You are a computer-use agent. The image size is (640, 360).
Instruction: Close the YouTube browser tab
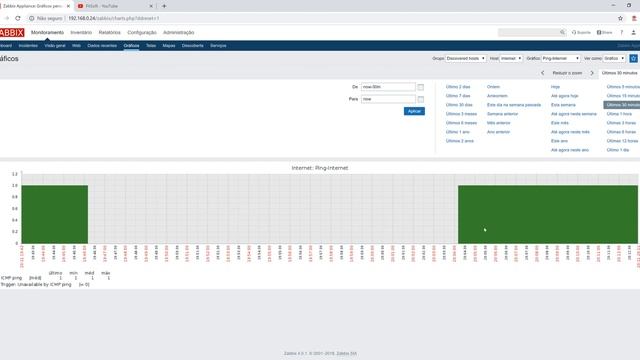tap(151, 6)
